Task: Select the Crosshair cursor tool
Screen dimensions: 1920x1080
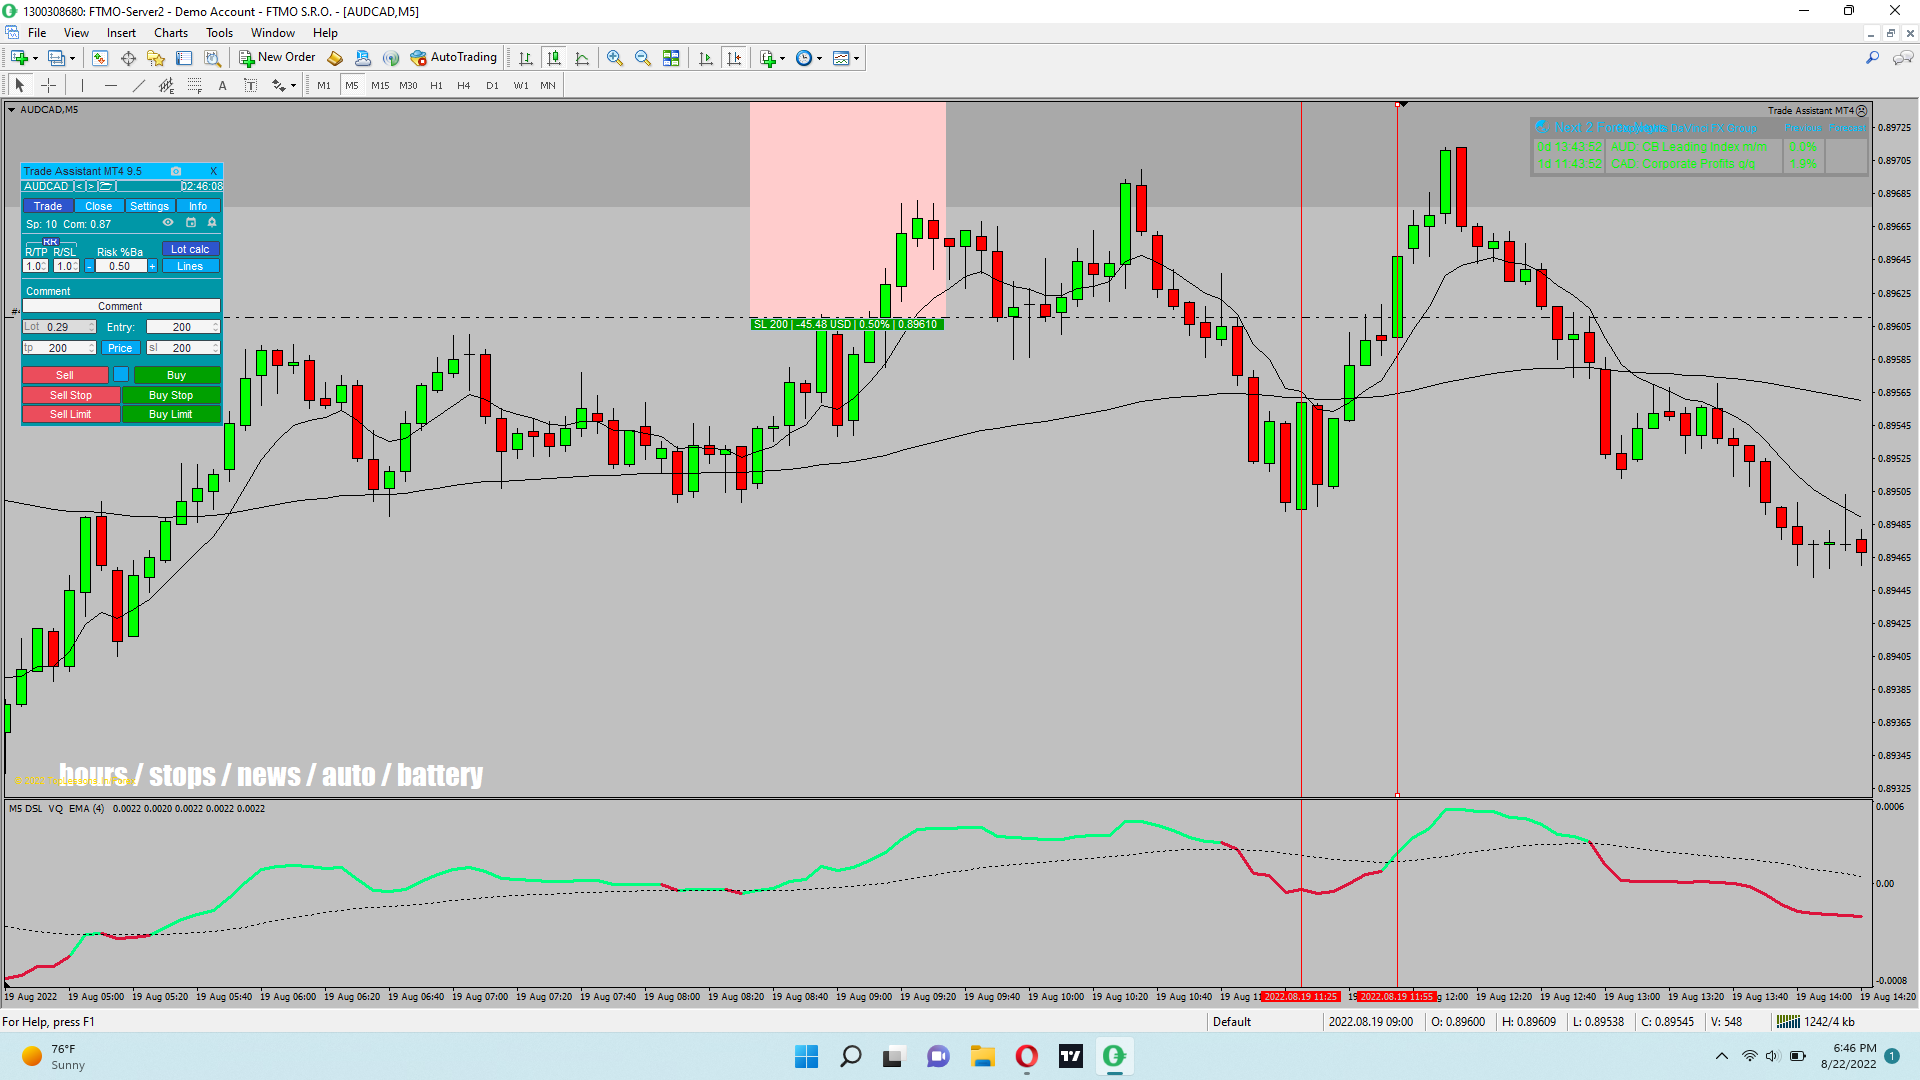Action: click(x=48, y=86)
